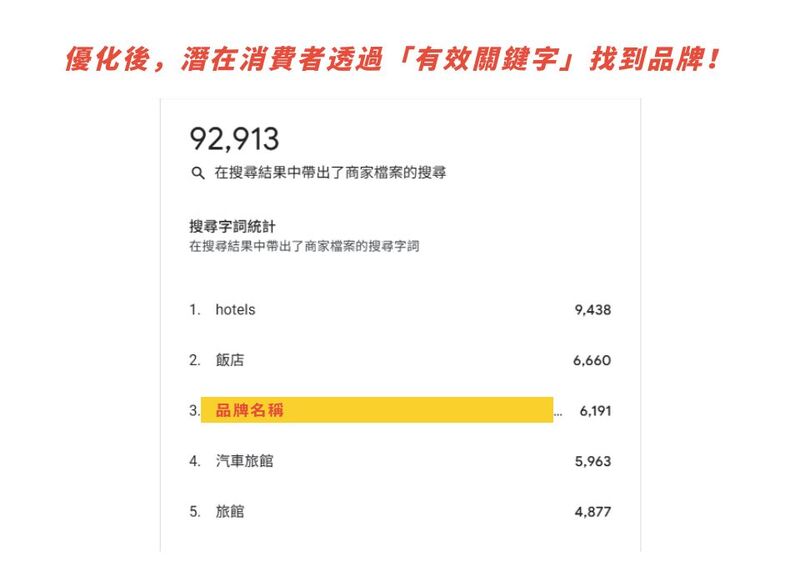The height and width of the screenshot is (567, 800).
Task: Open the 汽車旅館 search term
Action: click(244, 461)
